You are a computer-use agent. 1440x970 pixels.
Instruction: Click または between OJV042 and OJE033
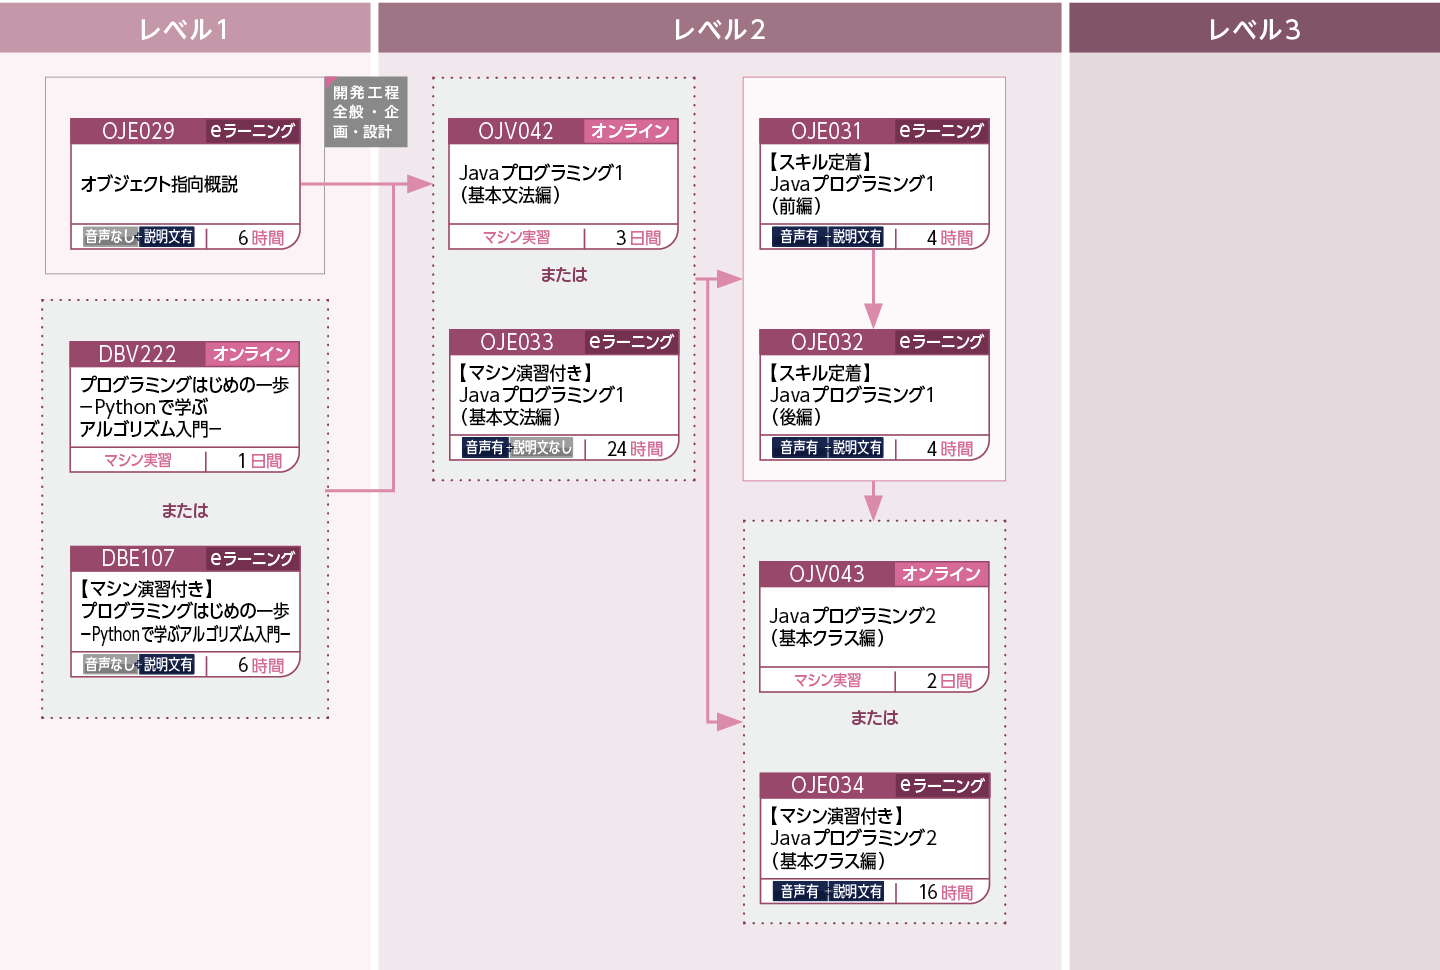pos(564,275)
